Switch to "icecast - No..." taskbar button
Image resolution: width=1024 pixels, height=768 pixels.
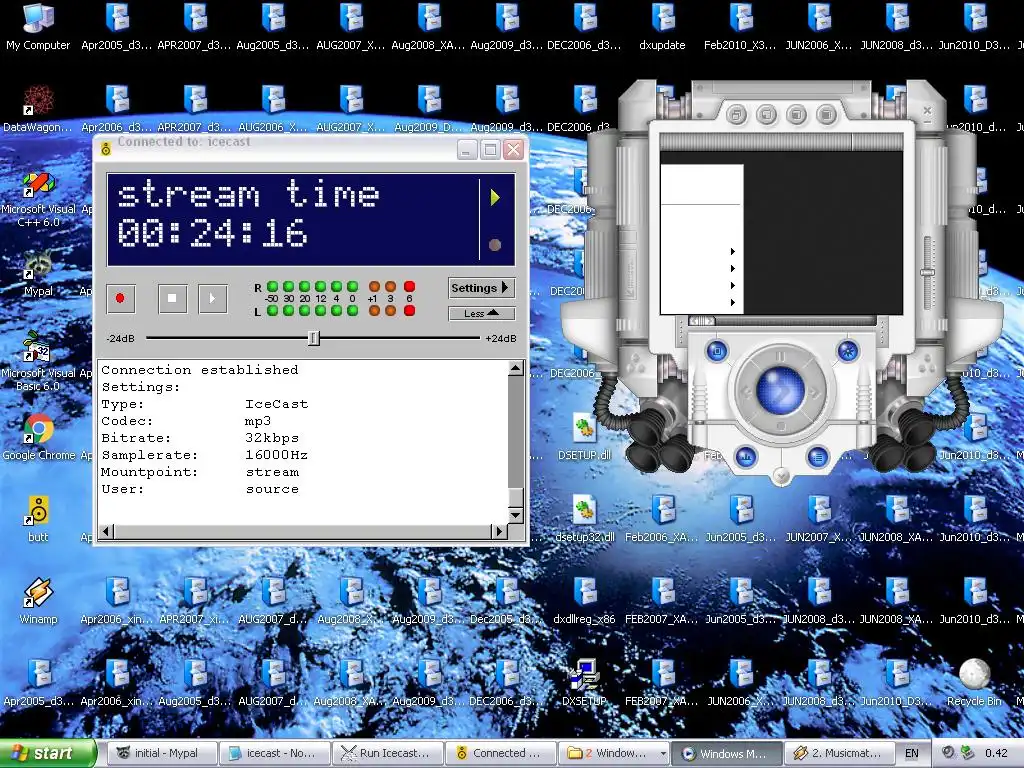[x=275, y=753]
